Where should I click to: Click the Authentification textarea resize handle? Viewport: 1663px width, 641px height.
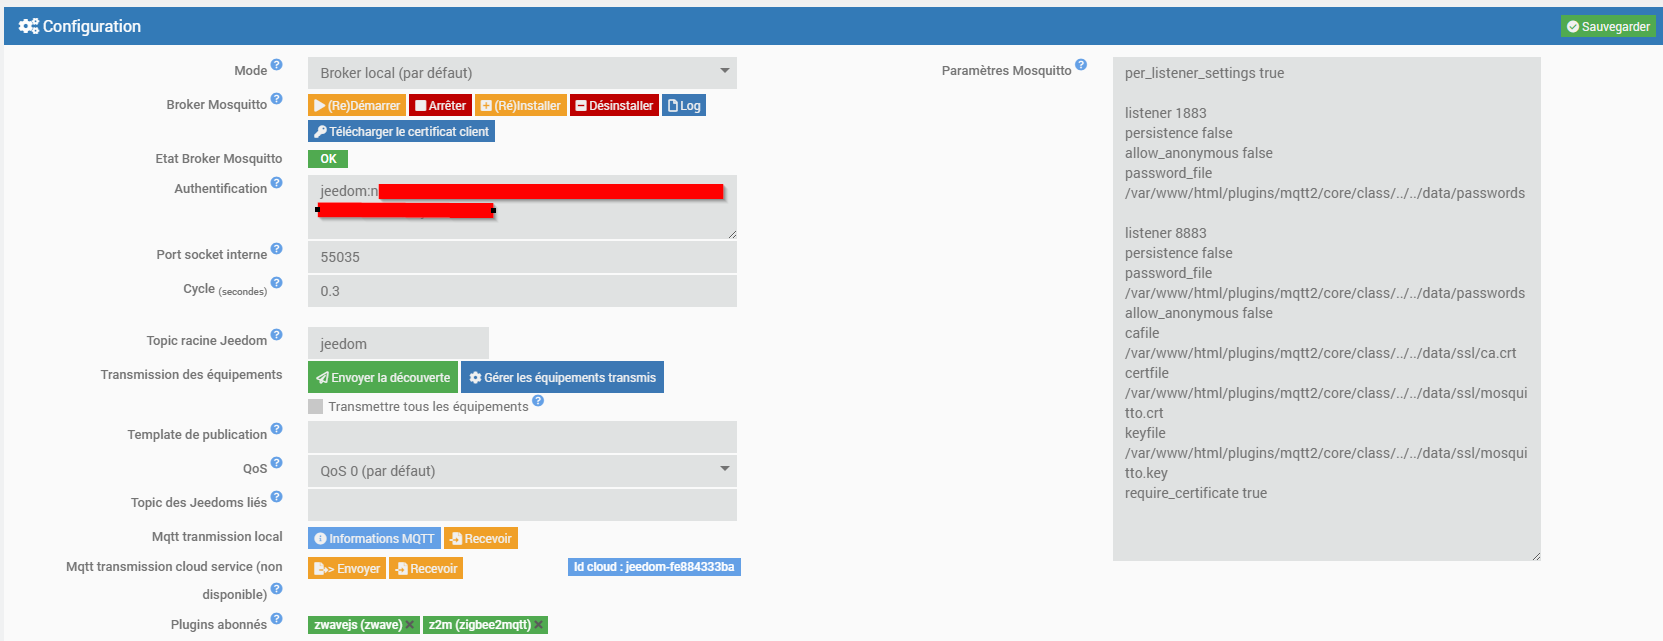pyautogui.click(x=731, y=233)
